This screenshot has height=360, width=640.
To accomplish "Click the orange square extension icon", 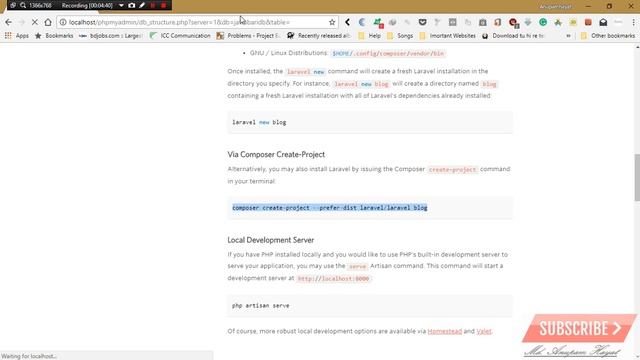I will [588, 22].
